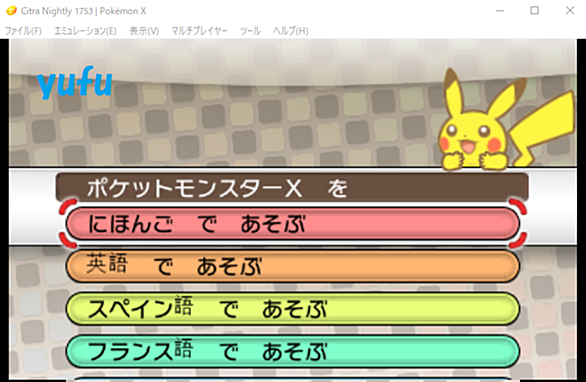586x382 pixels.
Task: Open the ファイル(F) menu
Action: click(23, 31)
